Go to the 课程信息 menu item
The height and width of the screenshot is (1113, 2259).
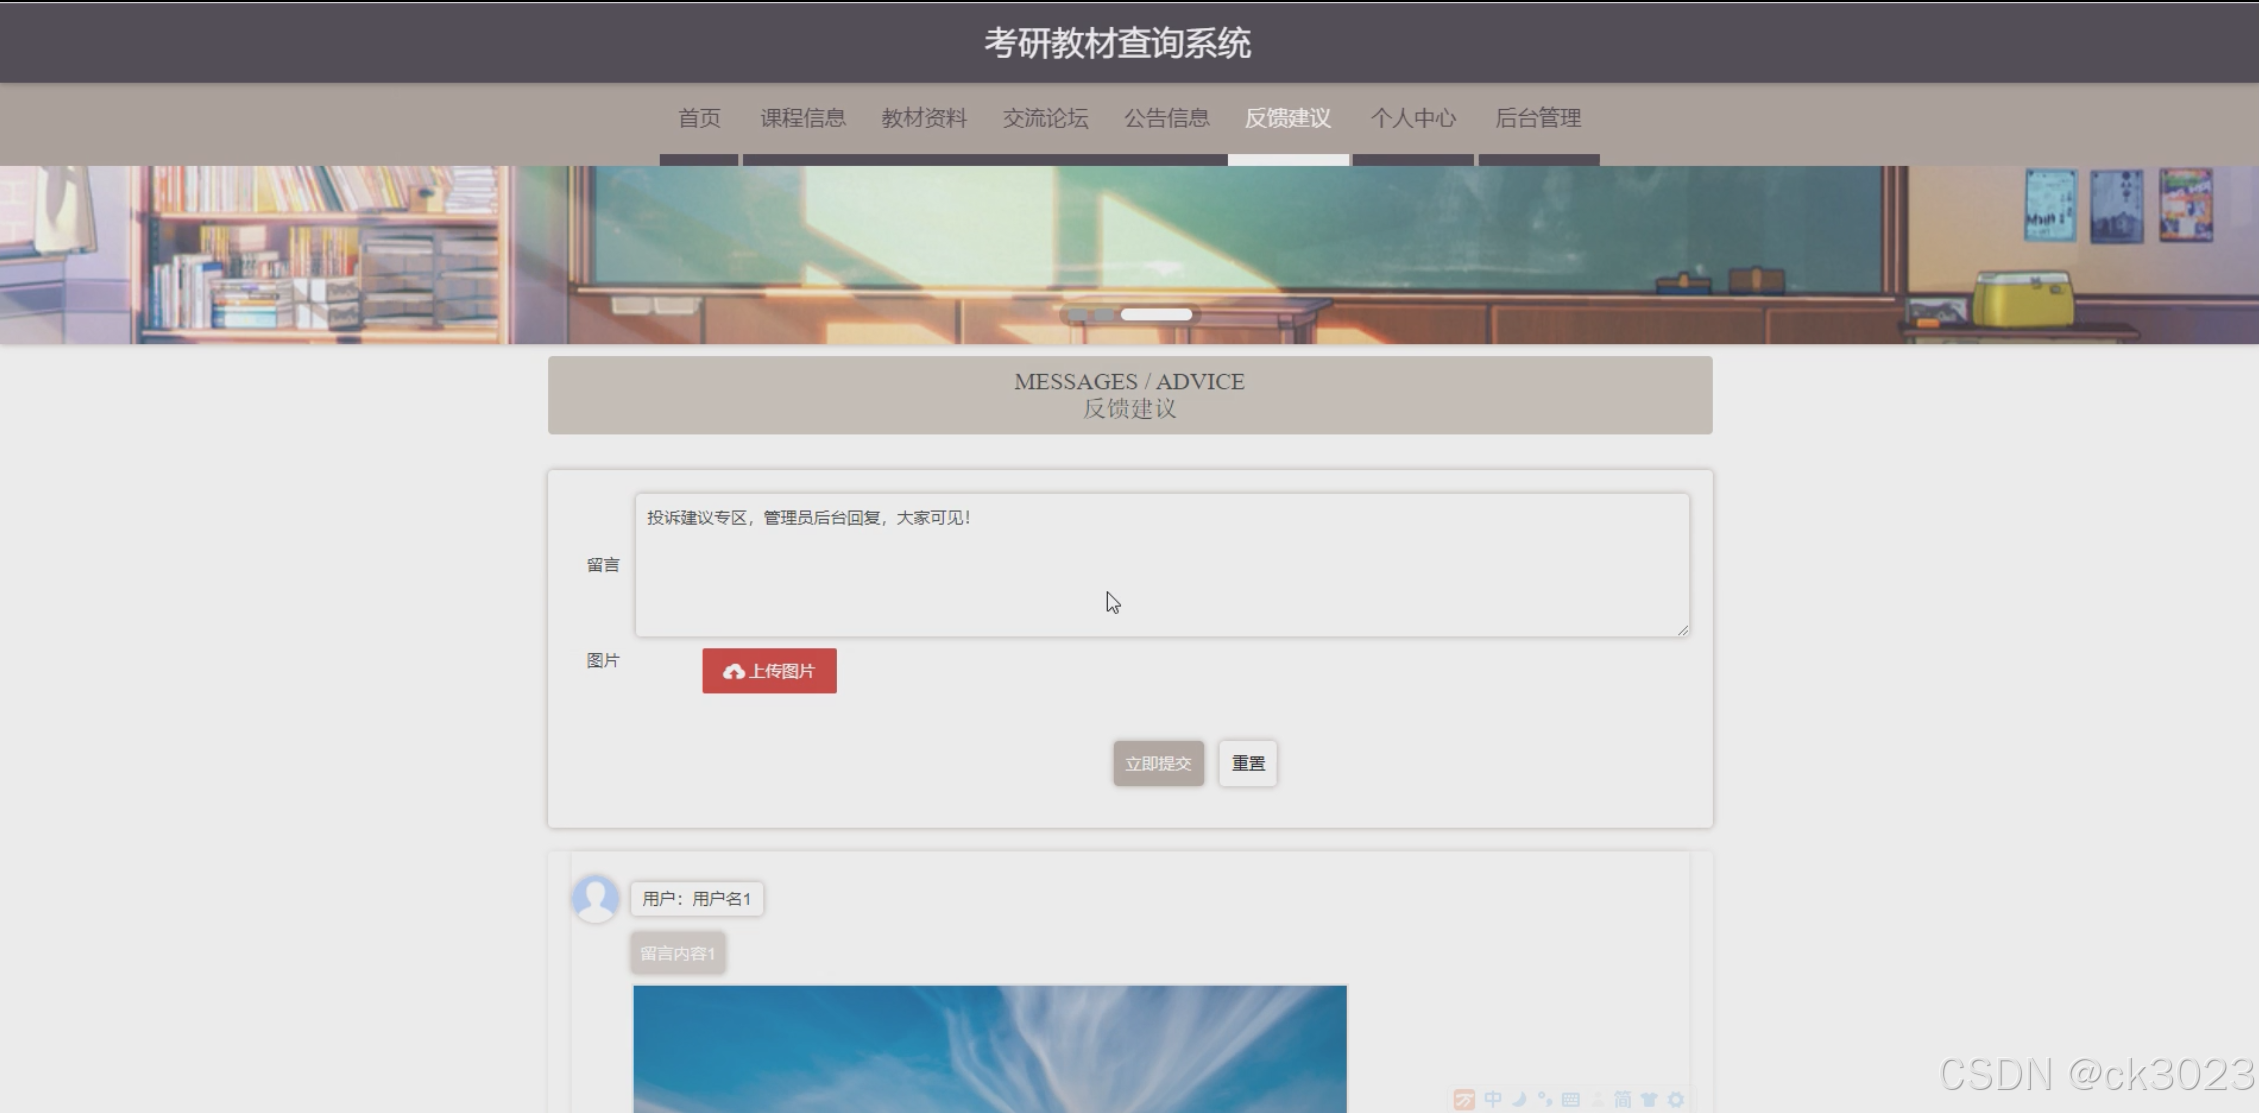[803, 118]
